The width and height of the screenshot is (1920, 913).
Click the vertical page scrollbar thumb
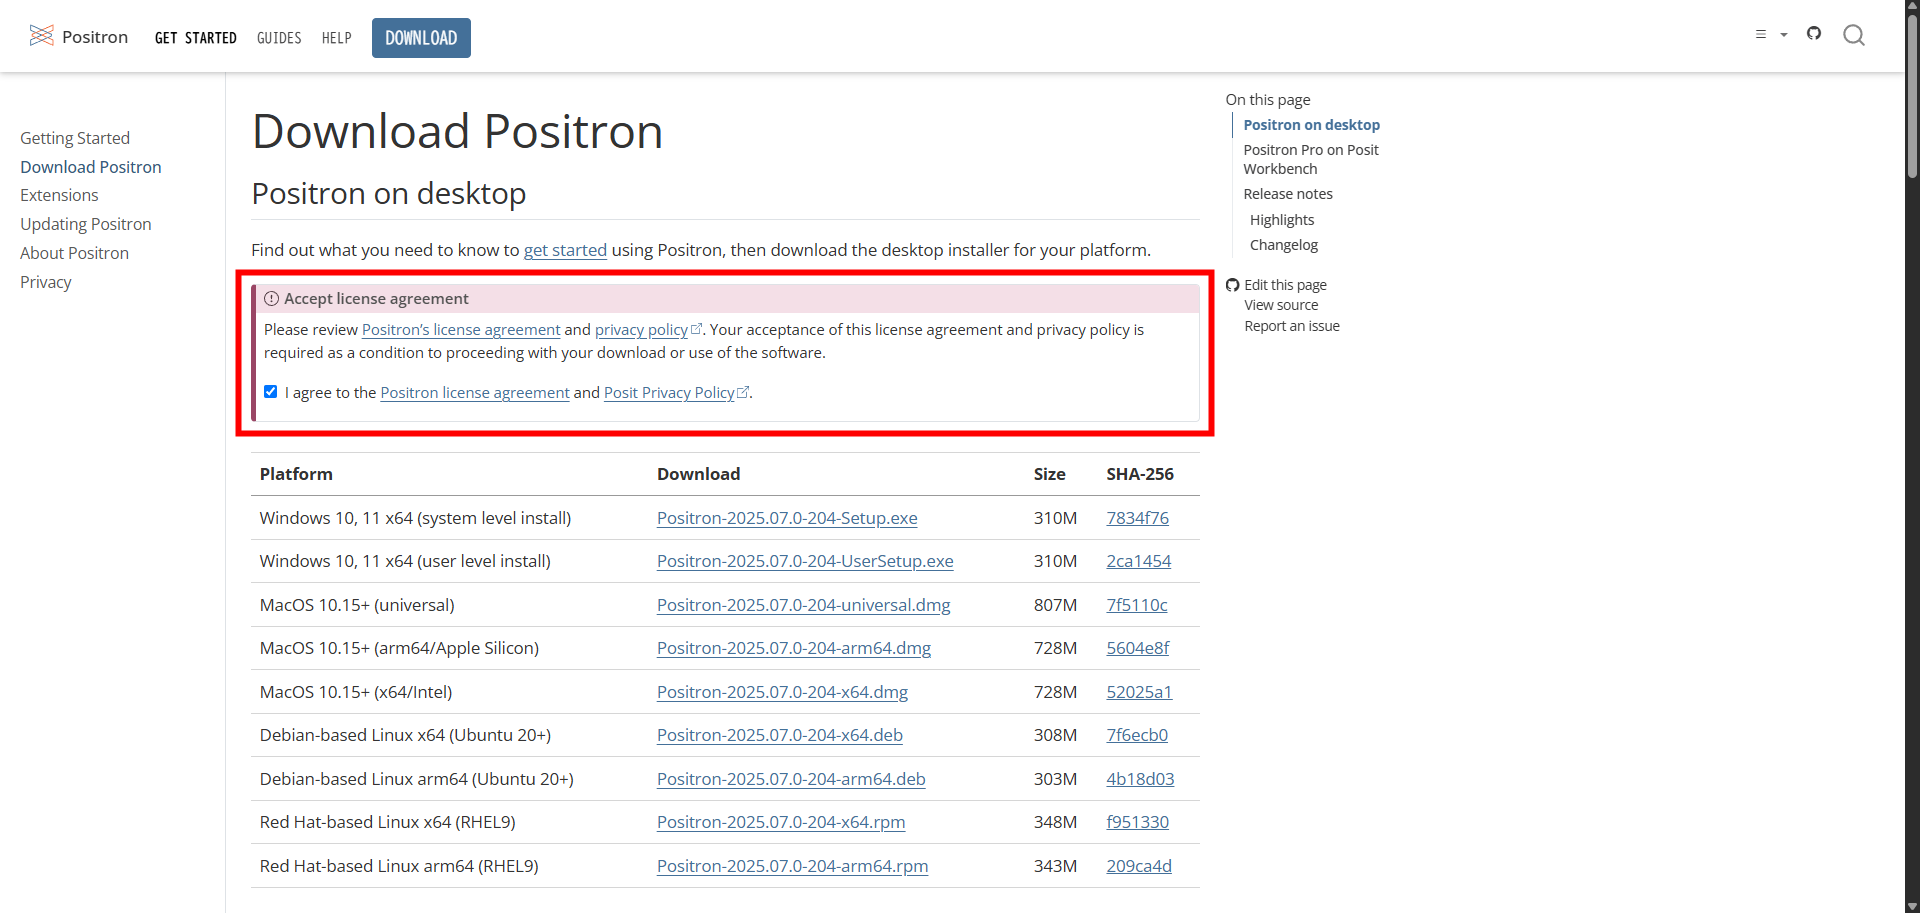[1912, 95]
